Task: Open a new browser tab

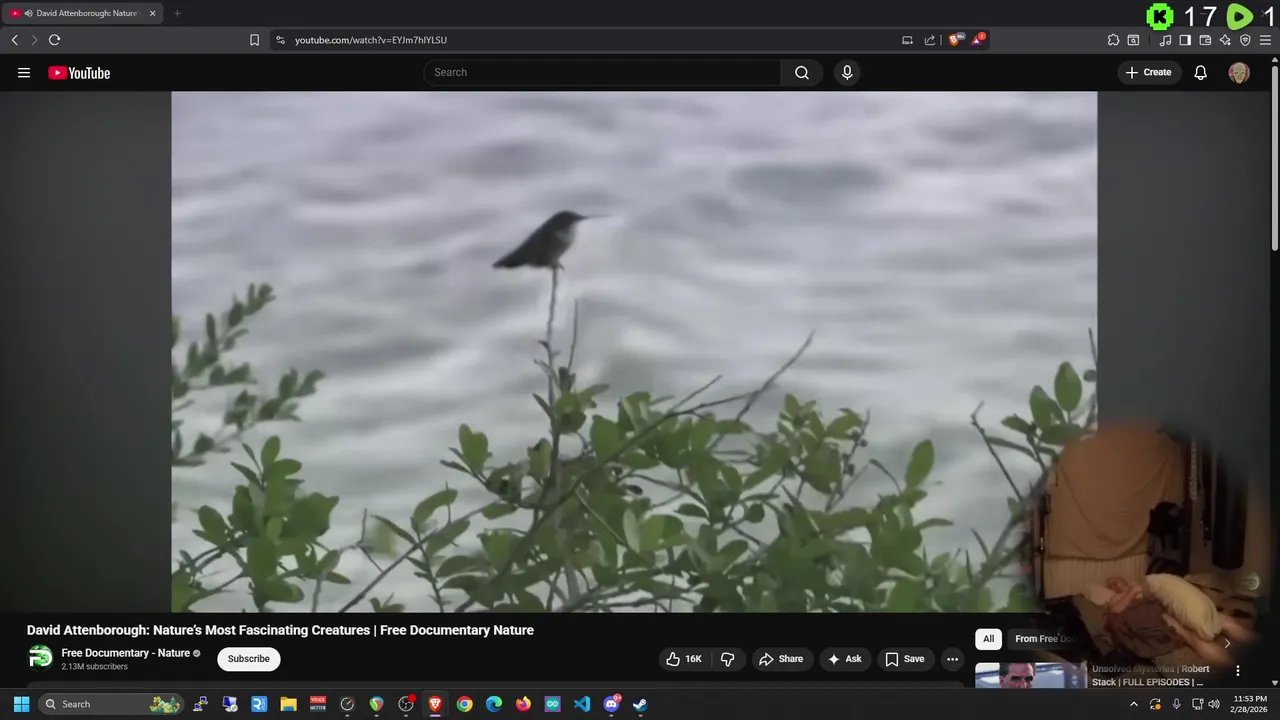Action: pos(177,14)
